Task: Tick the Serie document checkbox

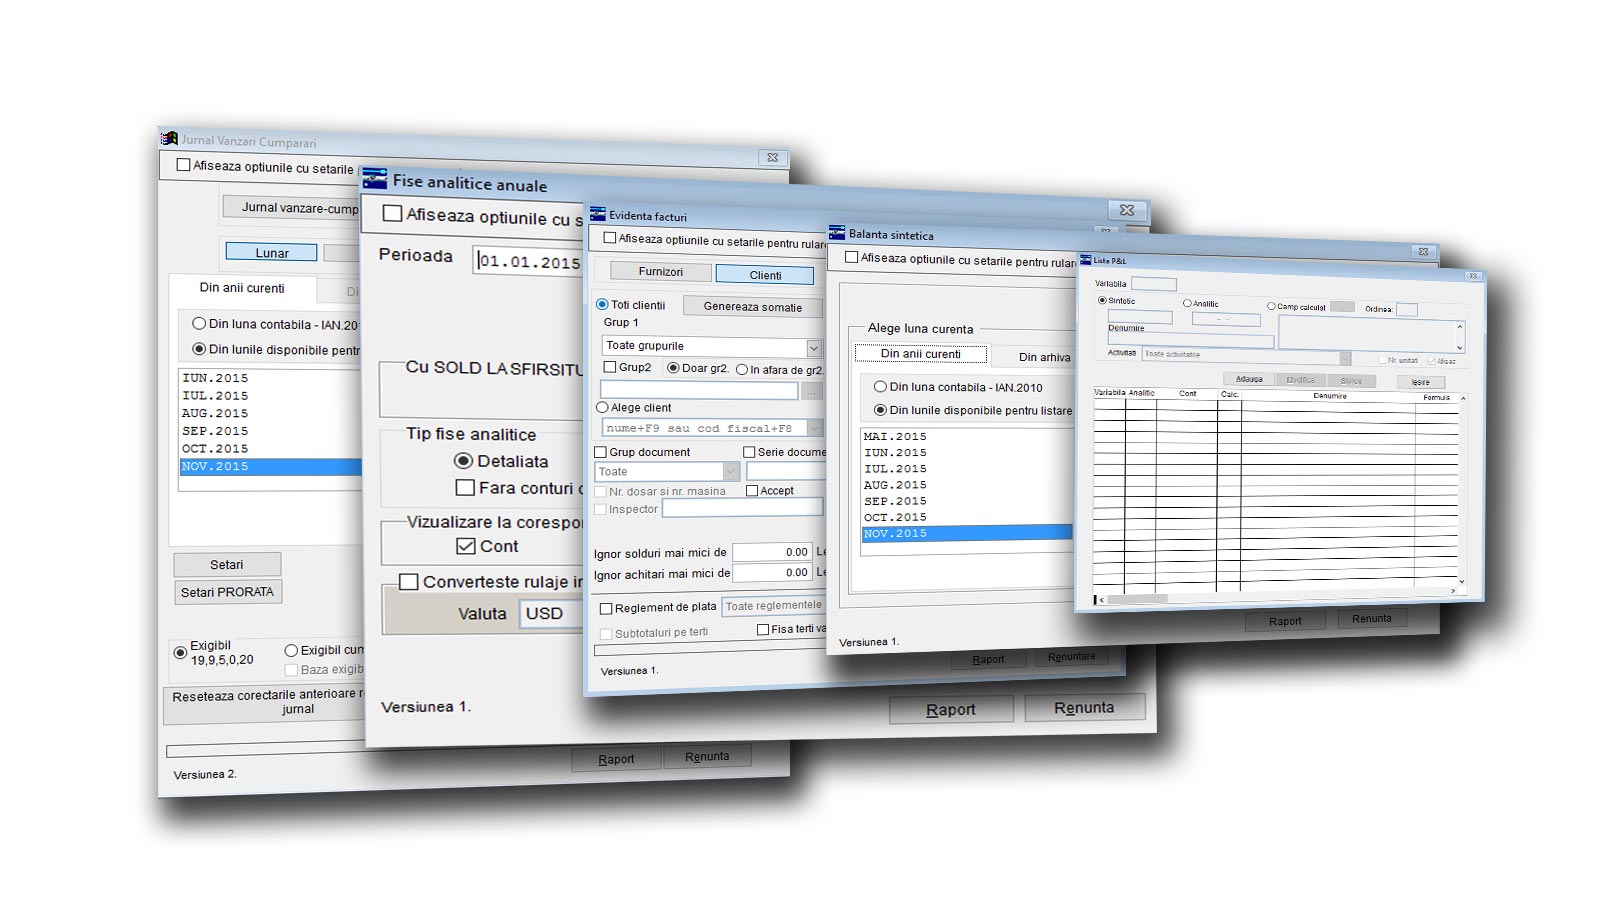Action: pyautogui.click(x=749, y=452)
